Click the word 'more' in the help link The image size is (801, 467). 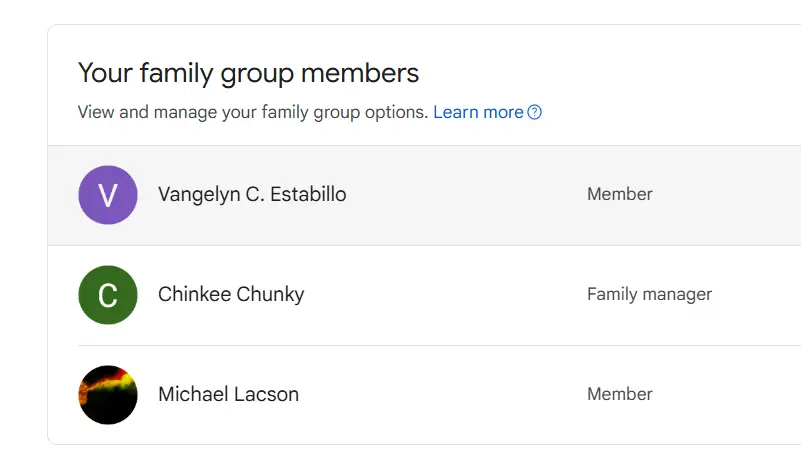pos(503,112)
